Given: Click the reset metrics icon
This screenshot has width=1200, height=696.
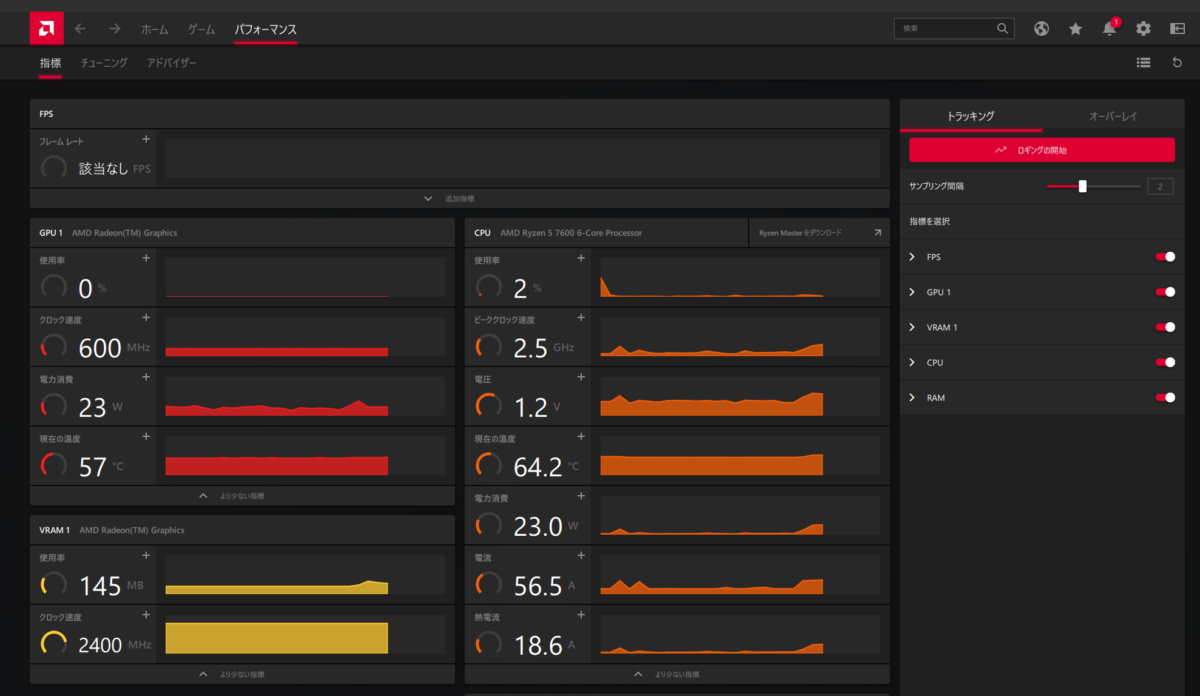Looking at the screenshot, I should (1177, 62).
